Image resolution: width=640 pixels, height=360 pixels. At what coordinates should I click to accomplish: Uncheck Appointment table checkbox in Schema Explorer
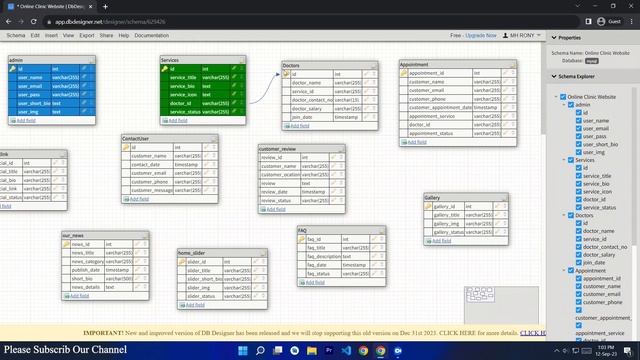pos(571,271)
